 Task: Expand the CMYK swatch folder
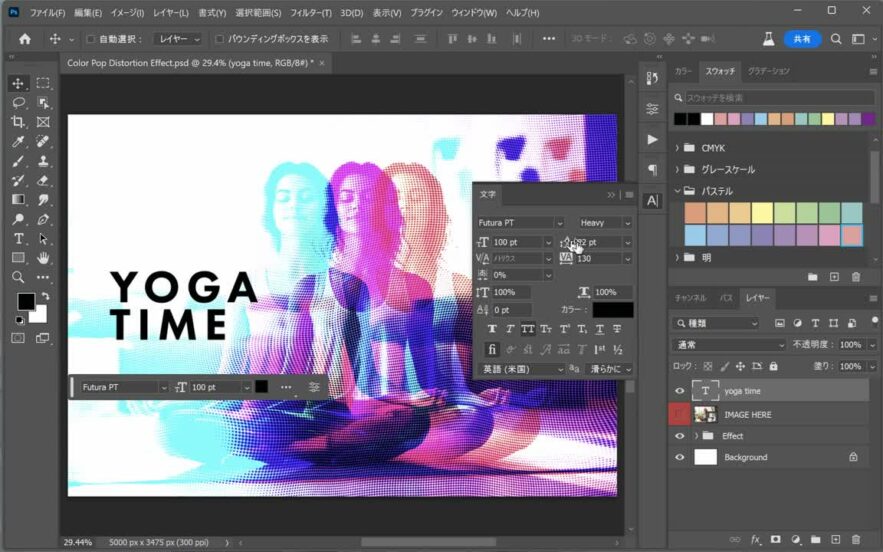(678, 148)
